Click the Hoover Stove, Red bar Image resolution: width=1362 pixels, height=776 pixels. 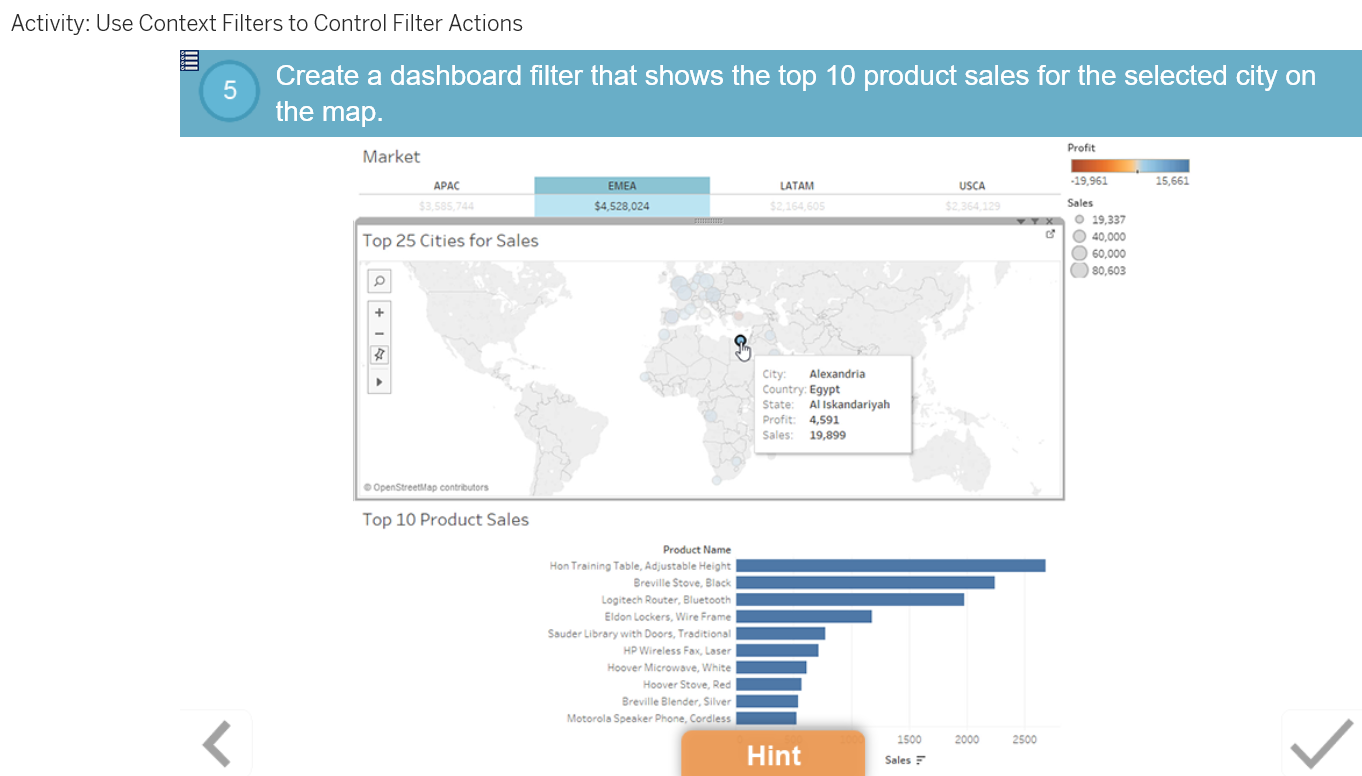(x=768, y=685)
